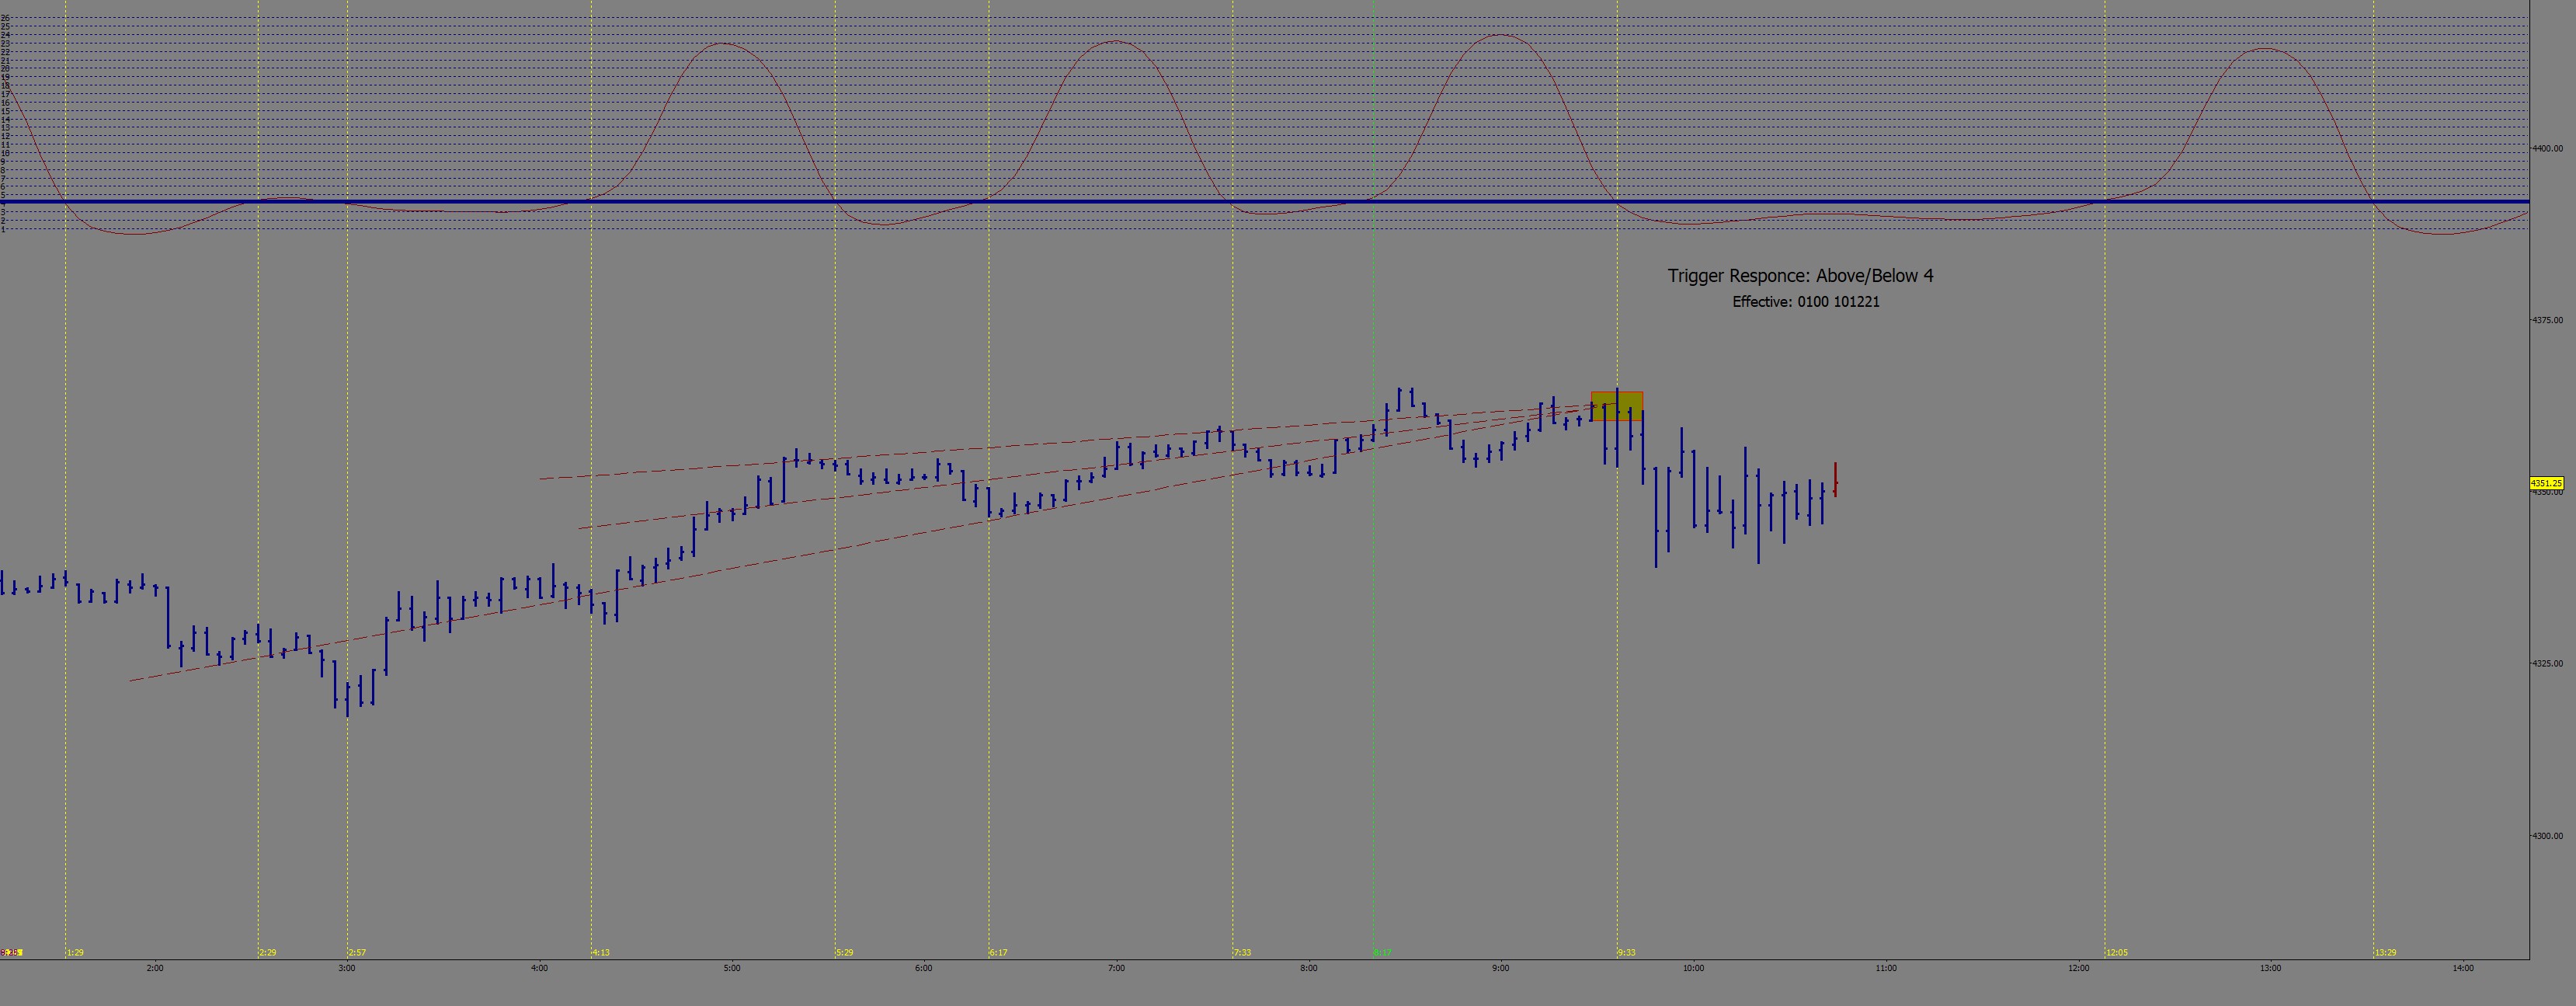
Task: Click the 2:57 vertical marker label
Action: click(358, 952)
